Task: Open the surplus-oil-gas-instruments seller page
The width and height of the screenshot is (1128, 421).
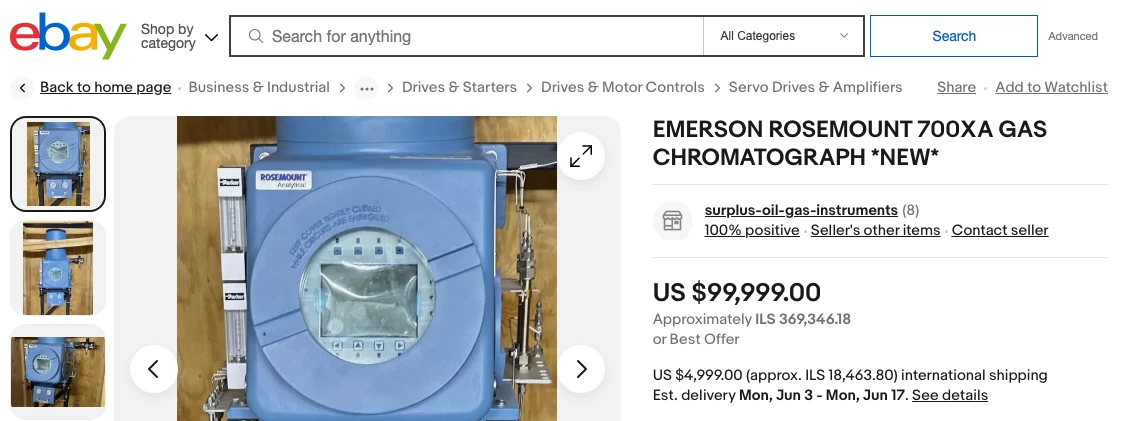Action: point(800,210)
